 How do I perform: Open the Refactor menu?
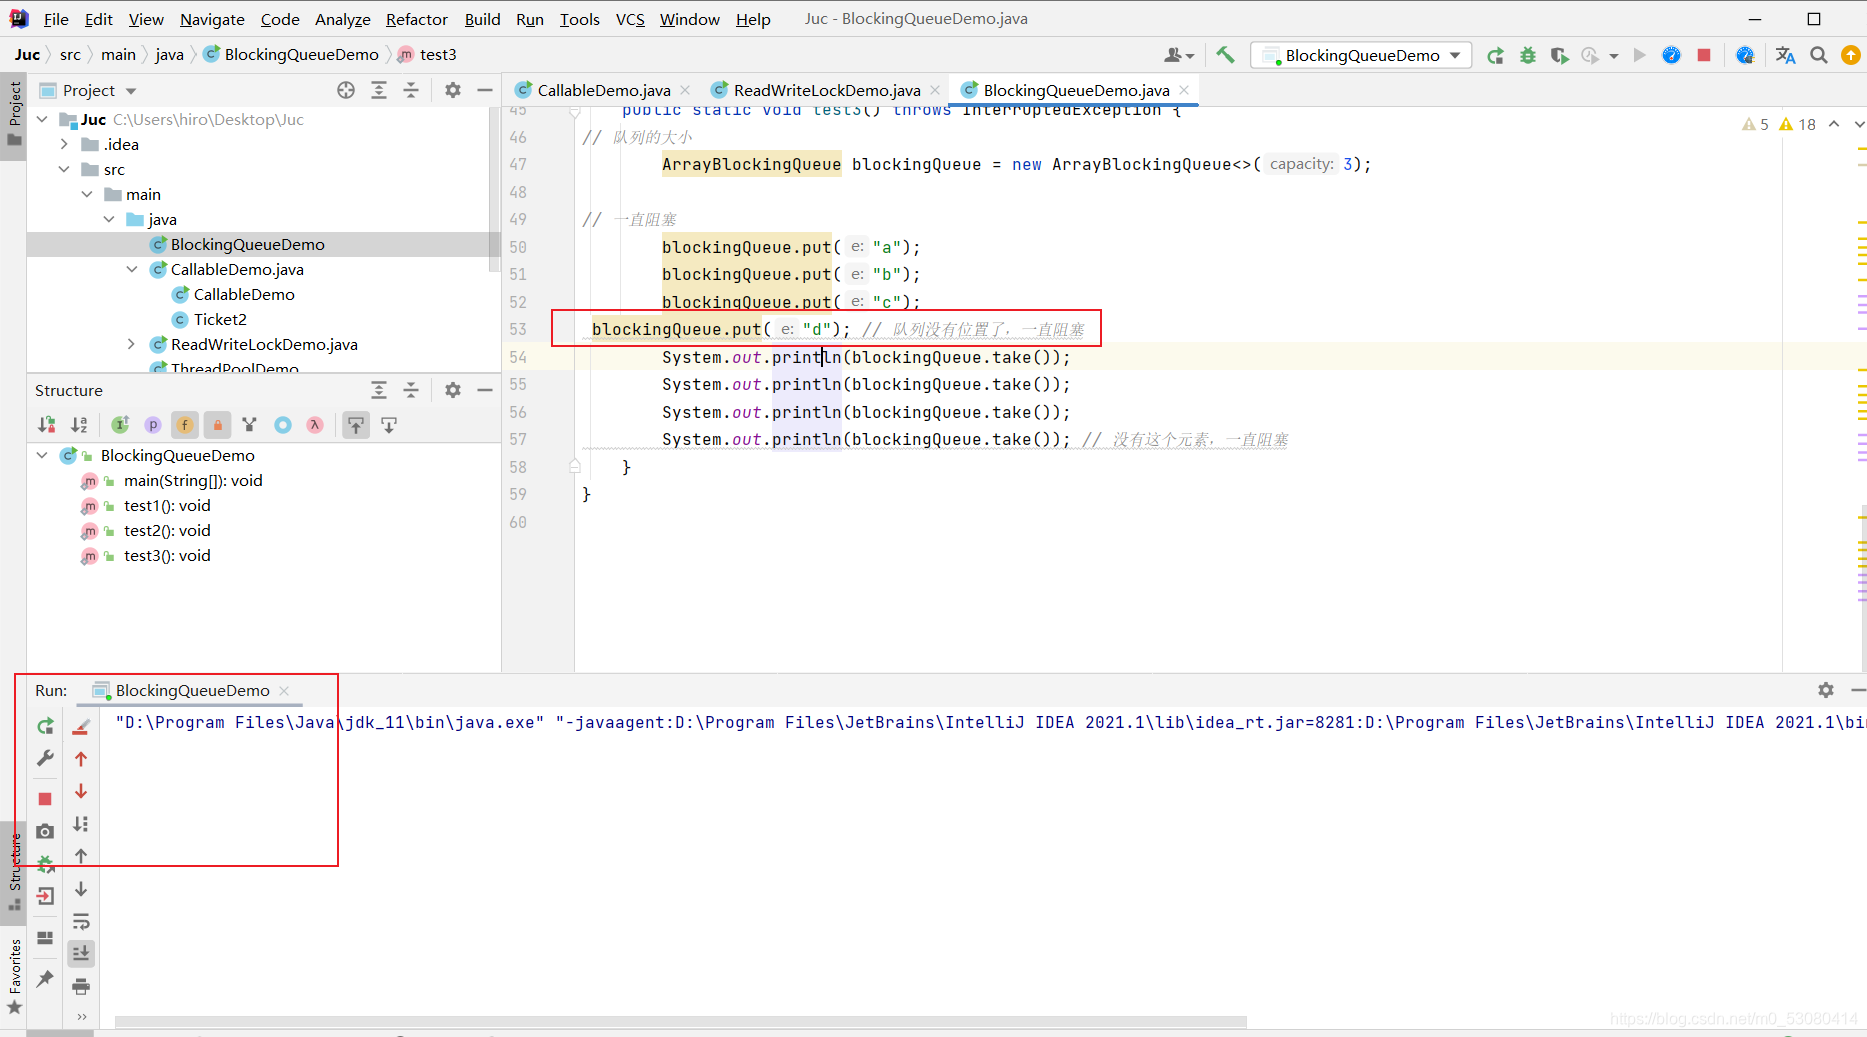coord(416,19)
